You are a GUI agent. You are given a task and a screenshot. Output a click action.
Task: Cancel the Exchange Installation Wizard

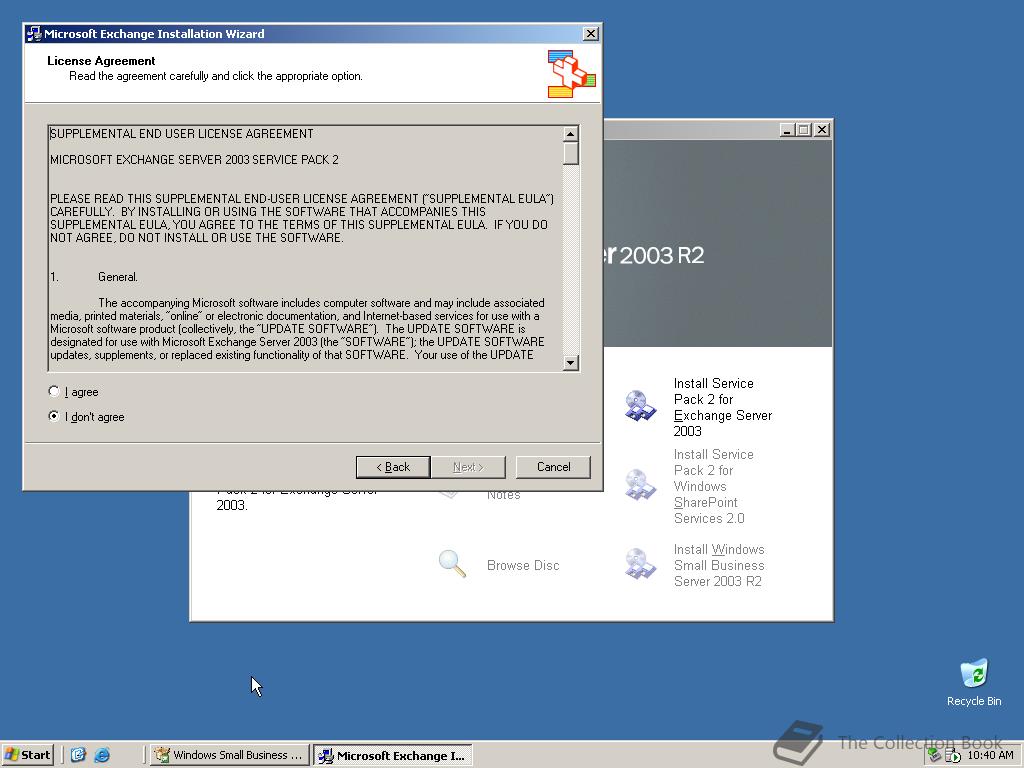(553, 467)
